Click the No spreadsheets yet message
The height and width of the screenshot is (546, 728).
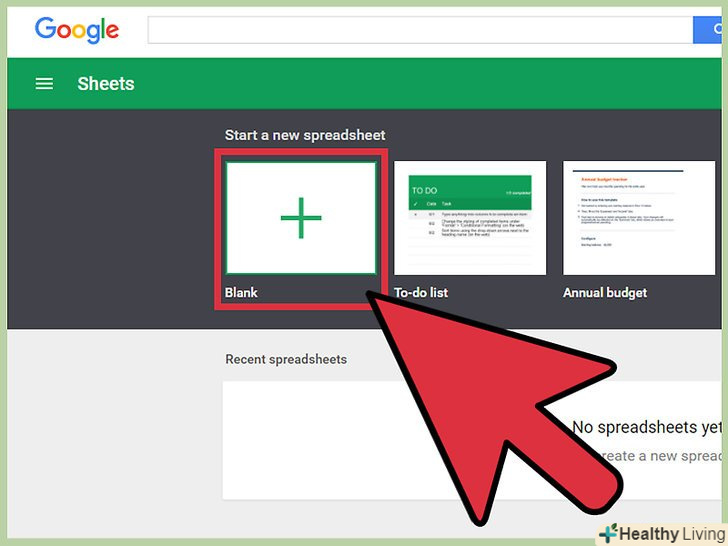(647, 427)
